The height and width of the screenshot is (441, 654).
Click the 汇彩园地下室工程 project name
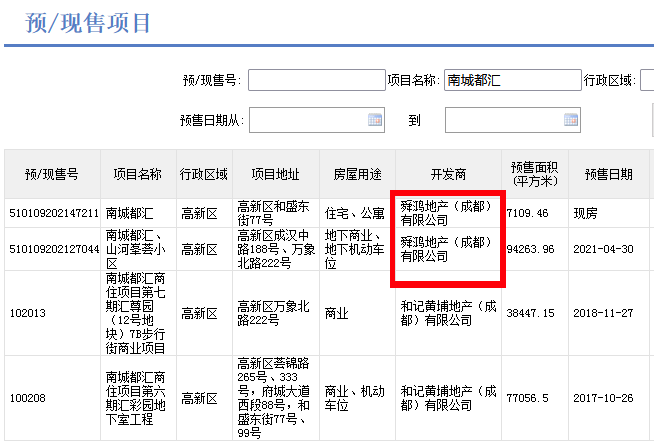click(135, 398)
